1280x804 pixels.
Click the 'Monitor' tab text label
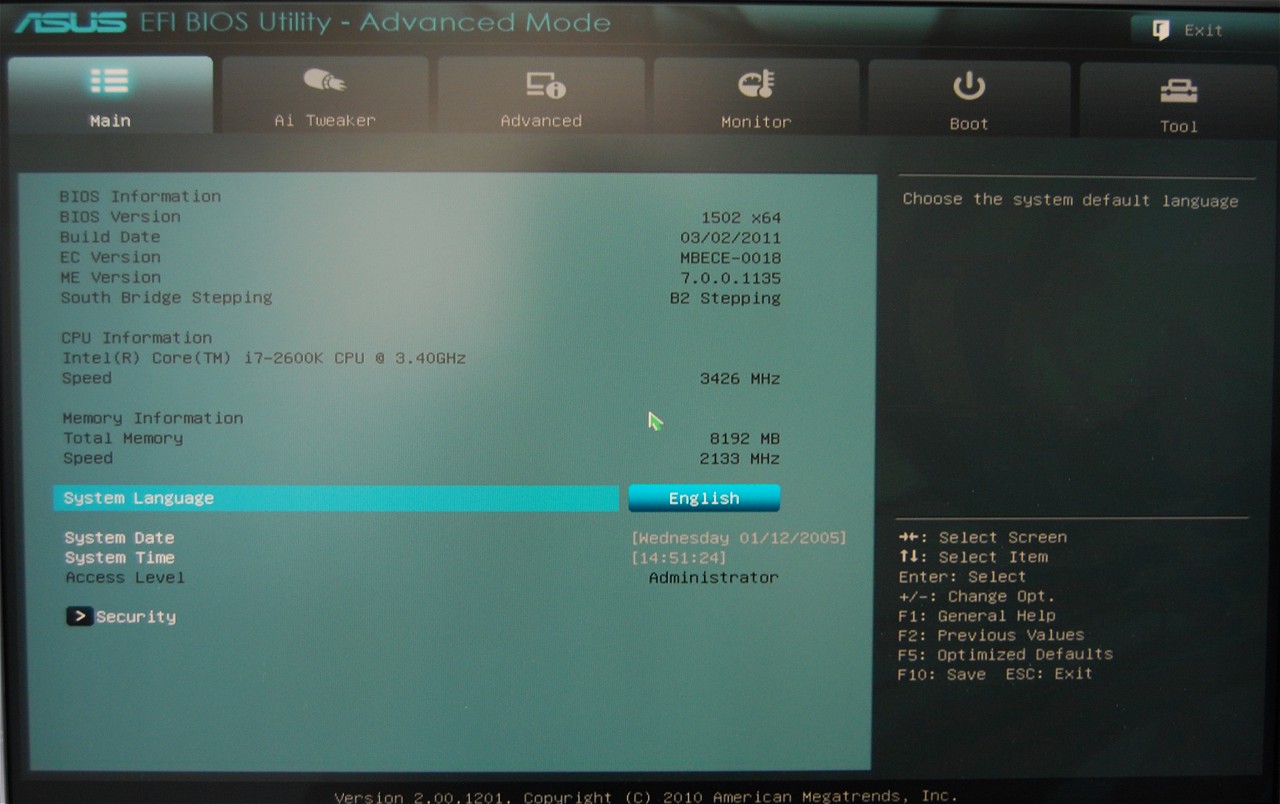[756, 122]
